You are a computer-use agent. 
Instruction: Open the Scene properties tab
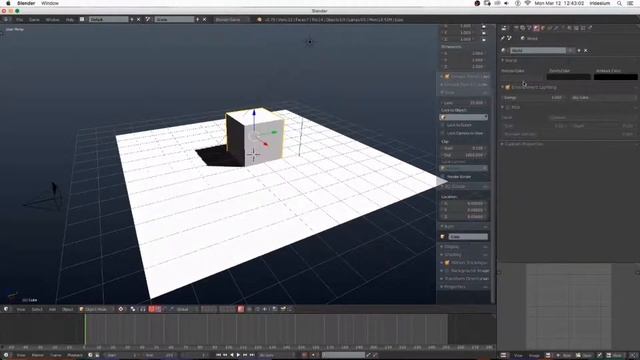point(529,28)
